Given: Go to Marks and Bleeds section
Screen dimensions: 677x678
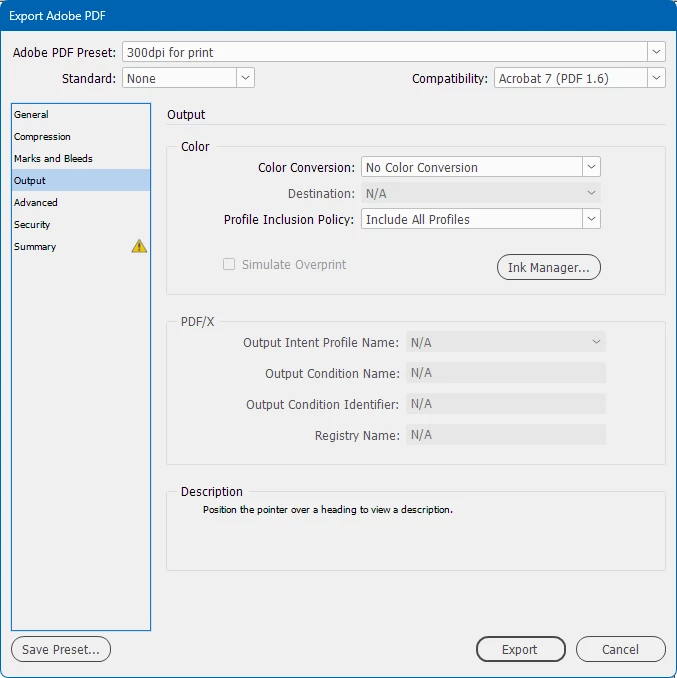Looking at the screenshot, I should (x=81, y=159).
